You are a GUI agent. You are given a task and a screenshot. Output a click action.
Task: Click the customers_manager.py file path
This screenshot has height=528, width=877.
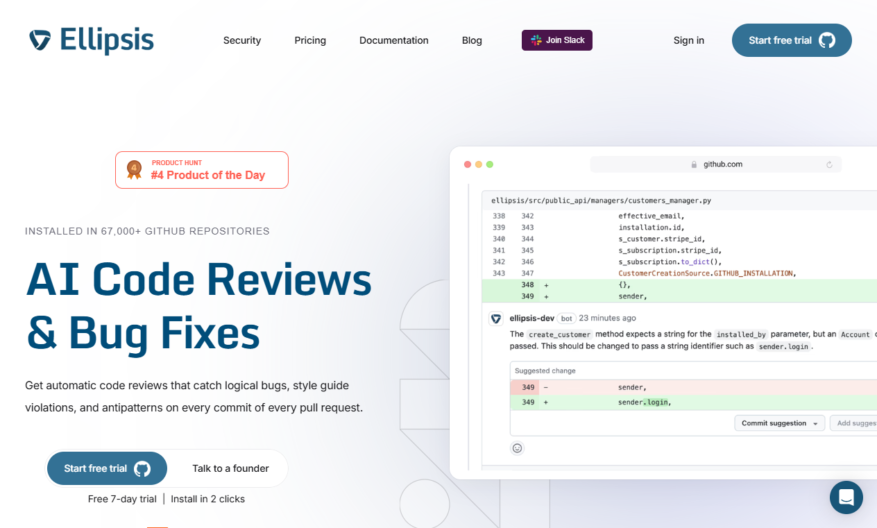(x=601, y=200)
